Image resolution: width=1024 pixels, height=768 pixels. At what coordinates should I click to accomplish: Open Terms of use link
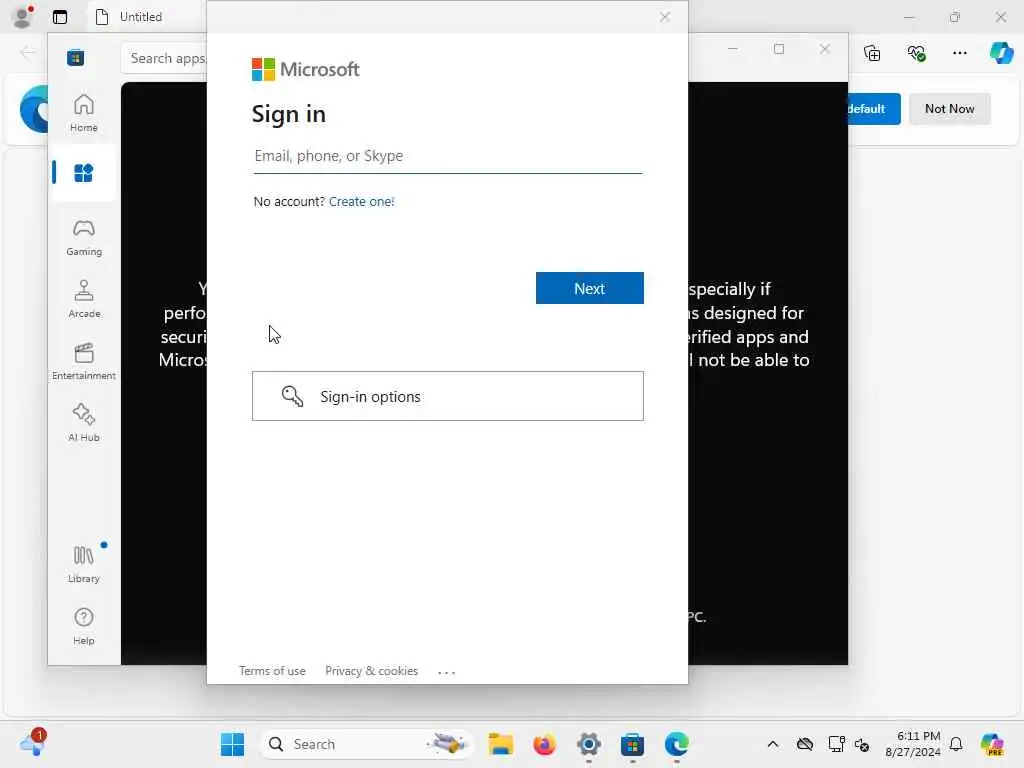[x=272, y=671]
